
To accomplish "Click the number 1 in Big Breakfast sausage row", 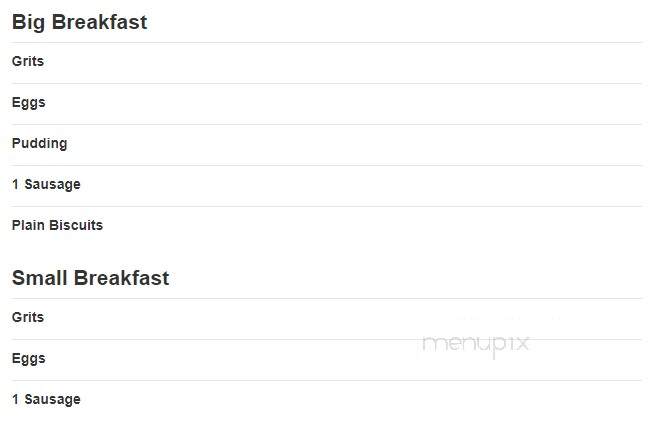I will tap(15, 184).
